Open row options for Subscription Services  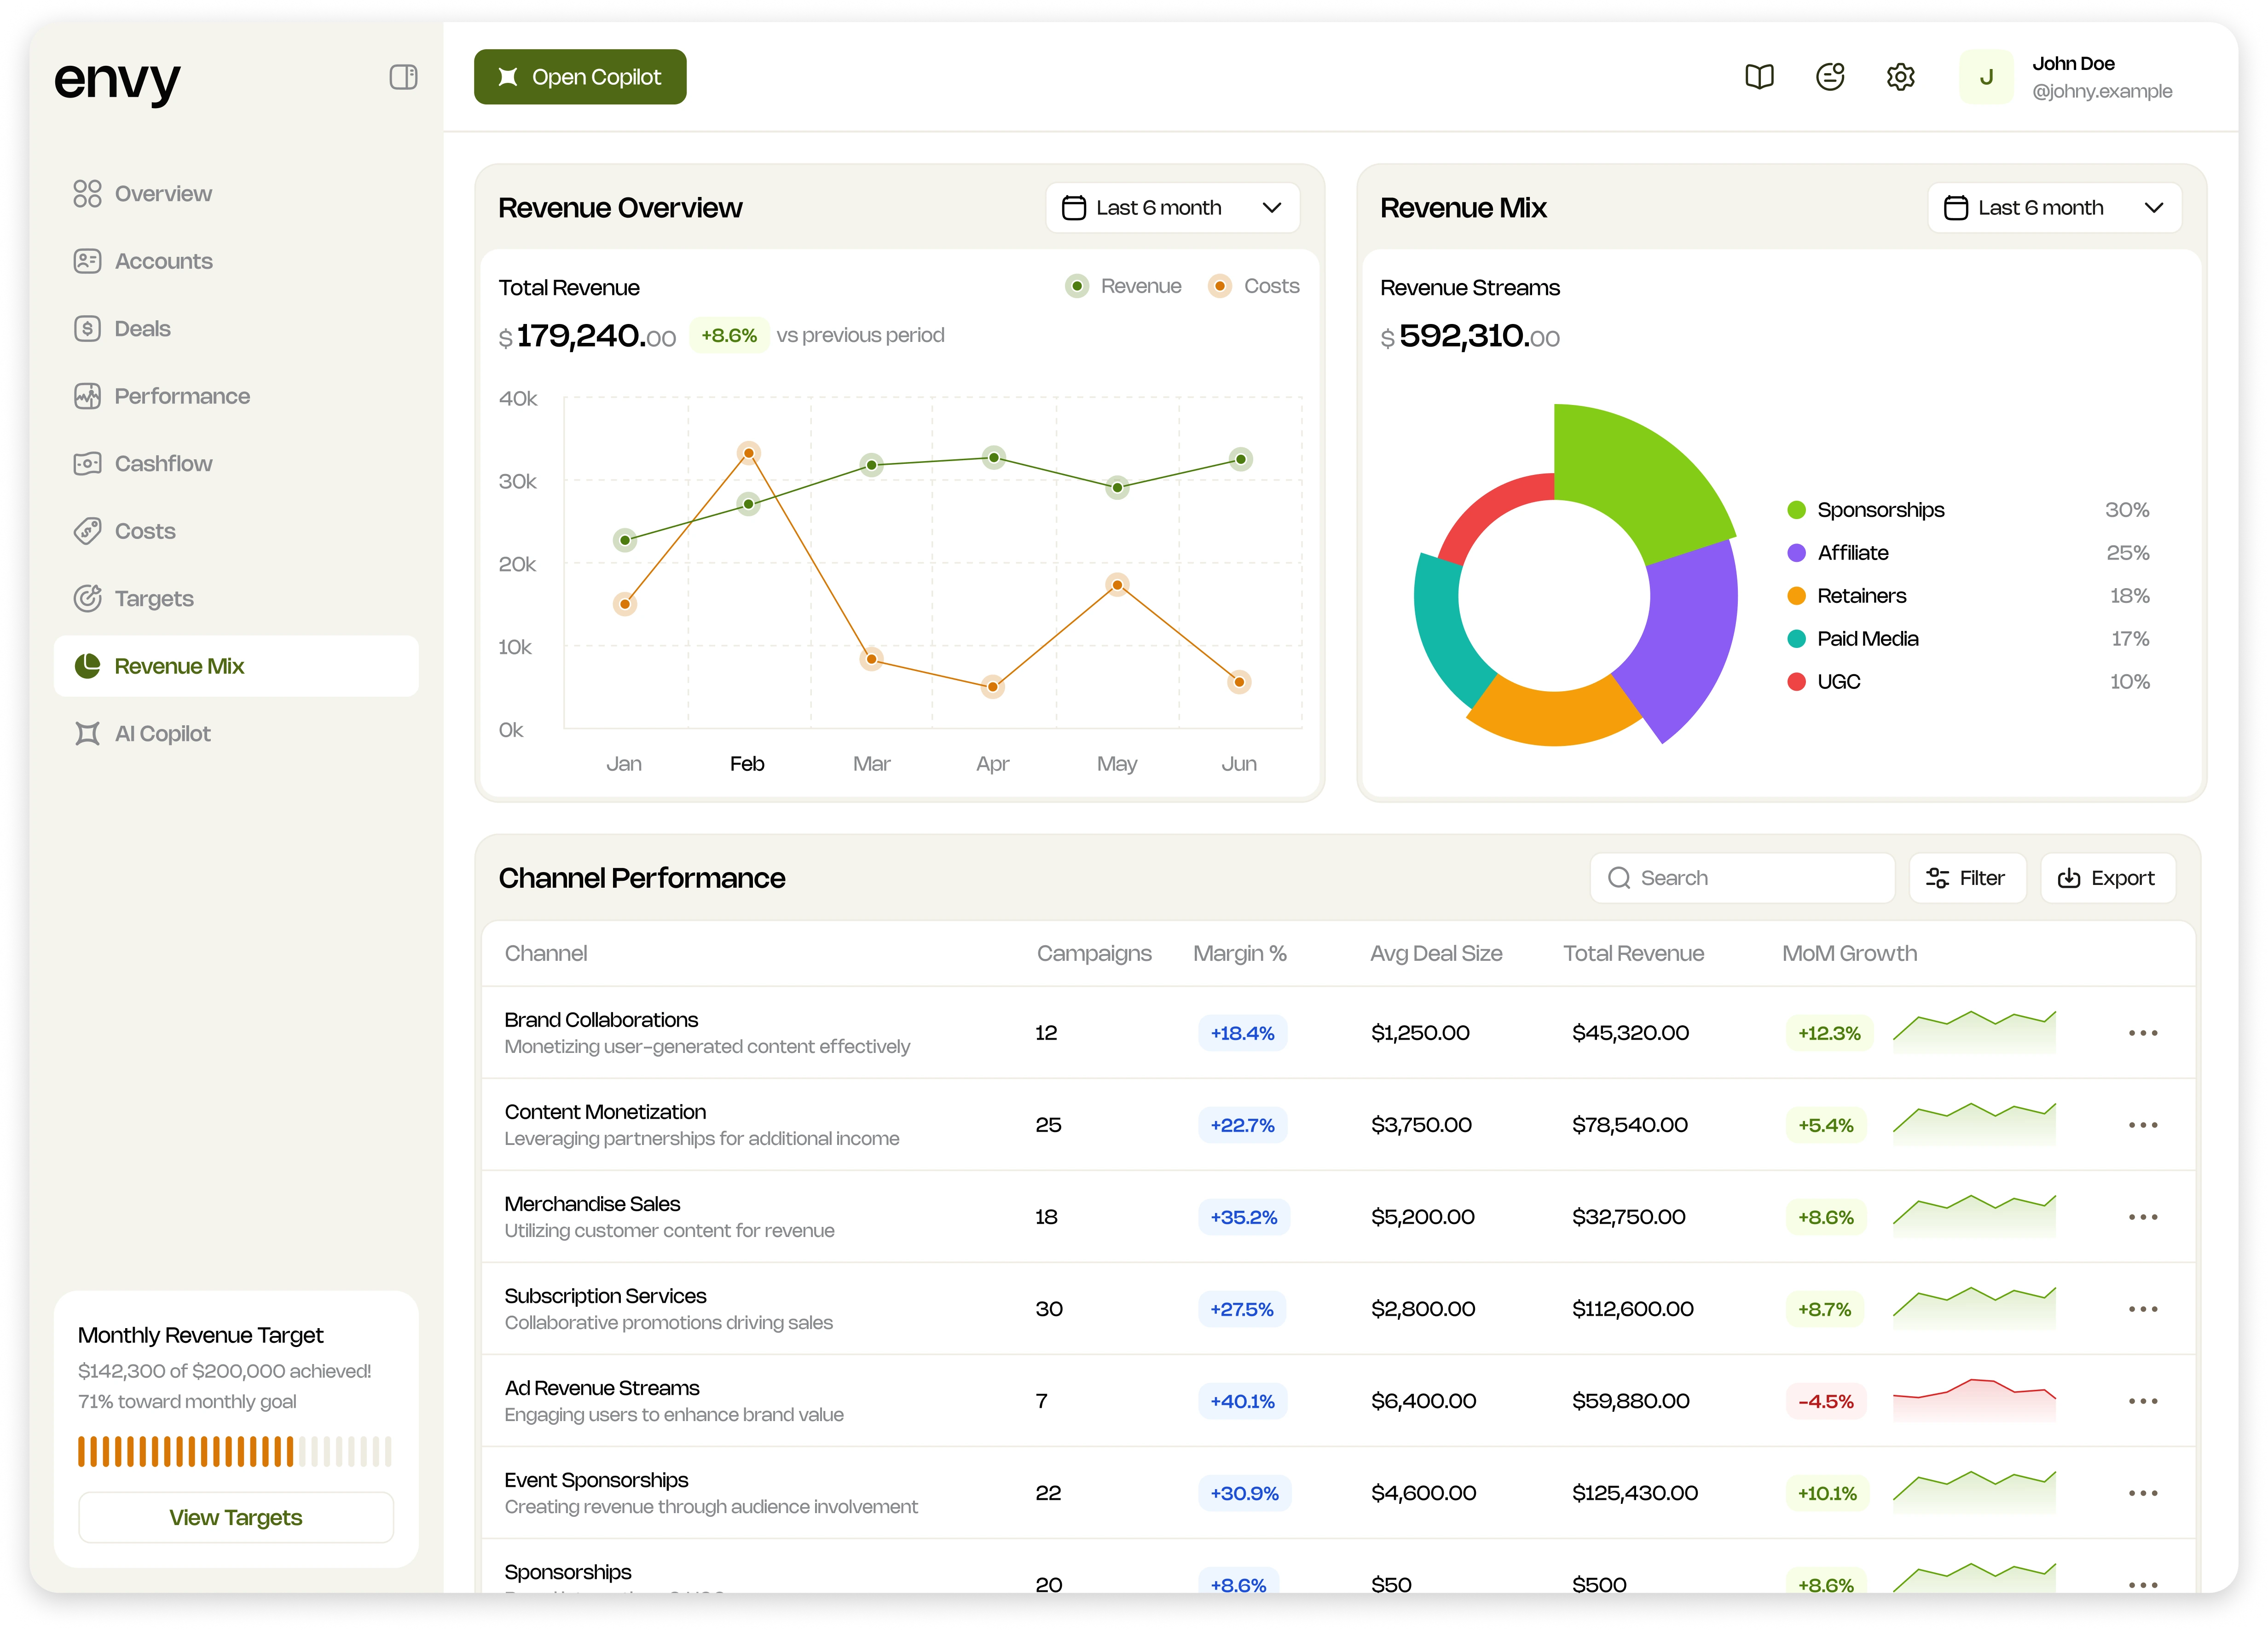[2143, 1309]
